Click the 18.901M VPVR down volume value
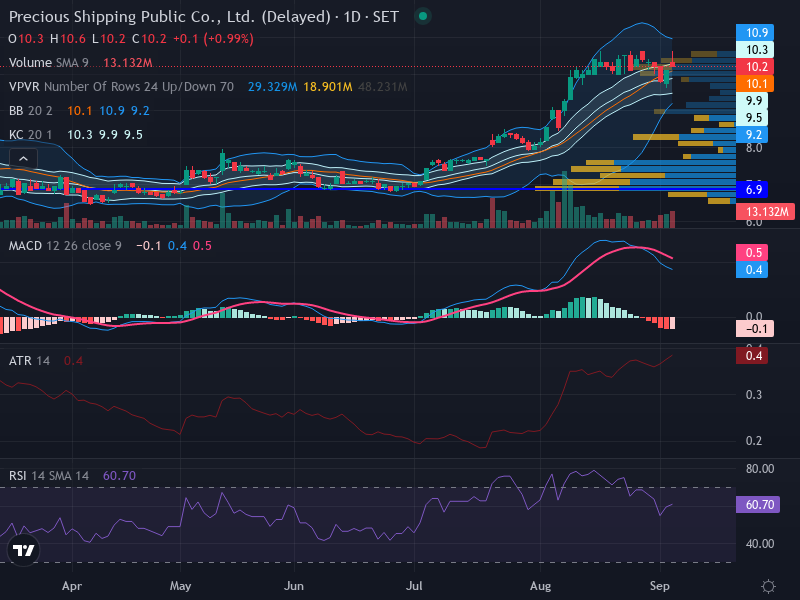 (328, 87)
